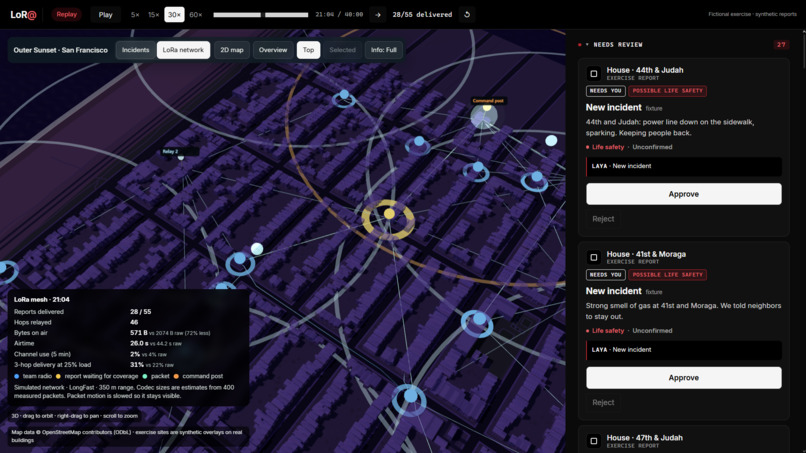Click the 27 needs-review count badge

(x=781, y=45)
